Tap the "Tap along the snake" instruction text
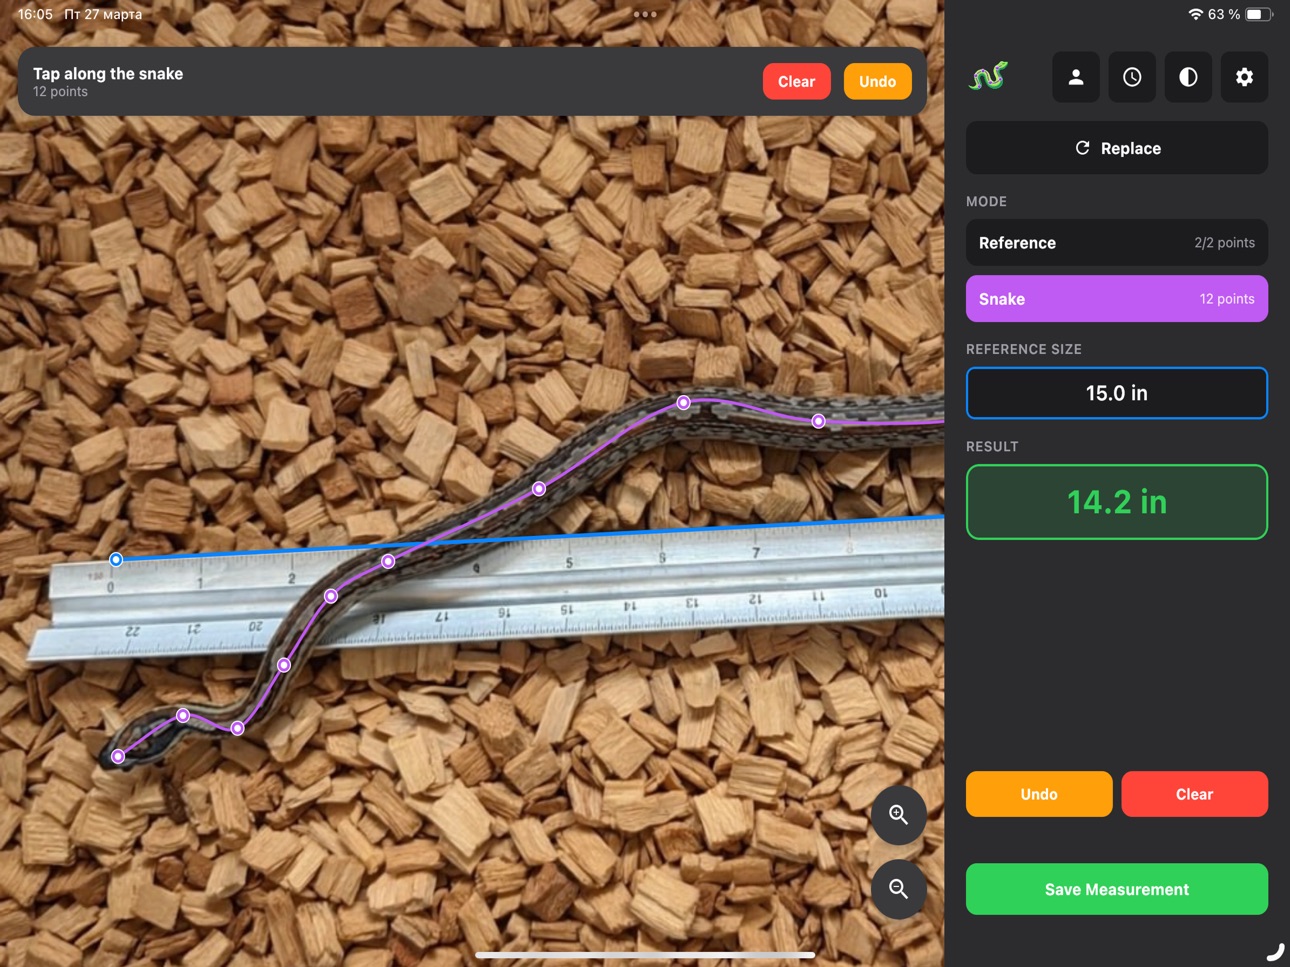 (108, 73)
